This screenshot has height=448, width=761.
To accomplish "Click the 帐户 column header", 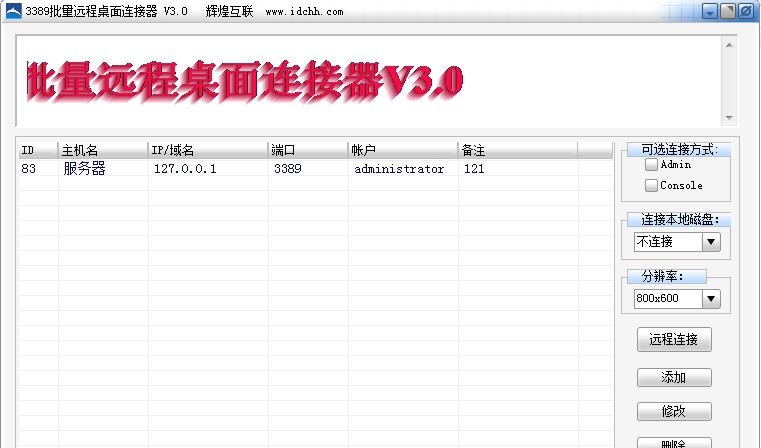I will pos(403,150).
